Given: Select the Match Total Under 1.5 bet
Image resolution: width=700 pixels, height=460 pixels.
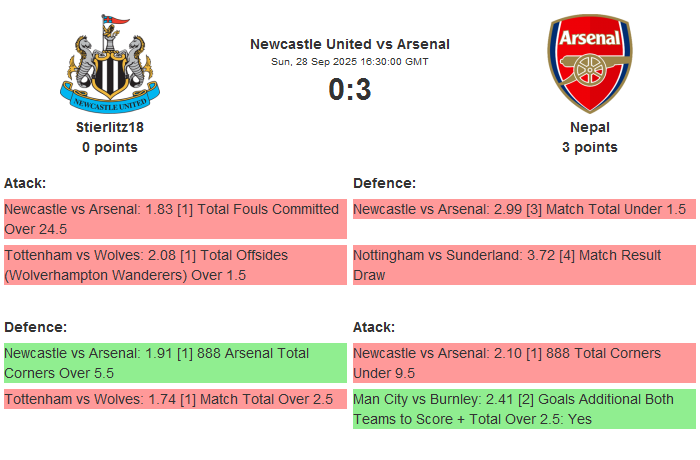Looking at the screenshot, I should [523, 209].
